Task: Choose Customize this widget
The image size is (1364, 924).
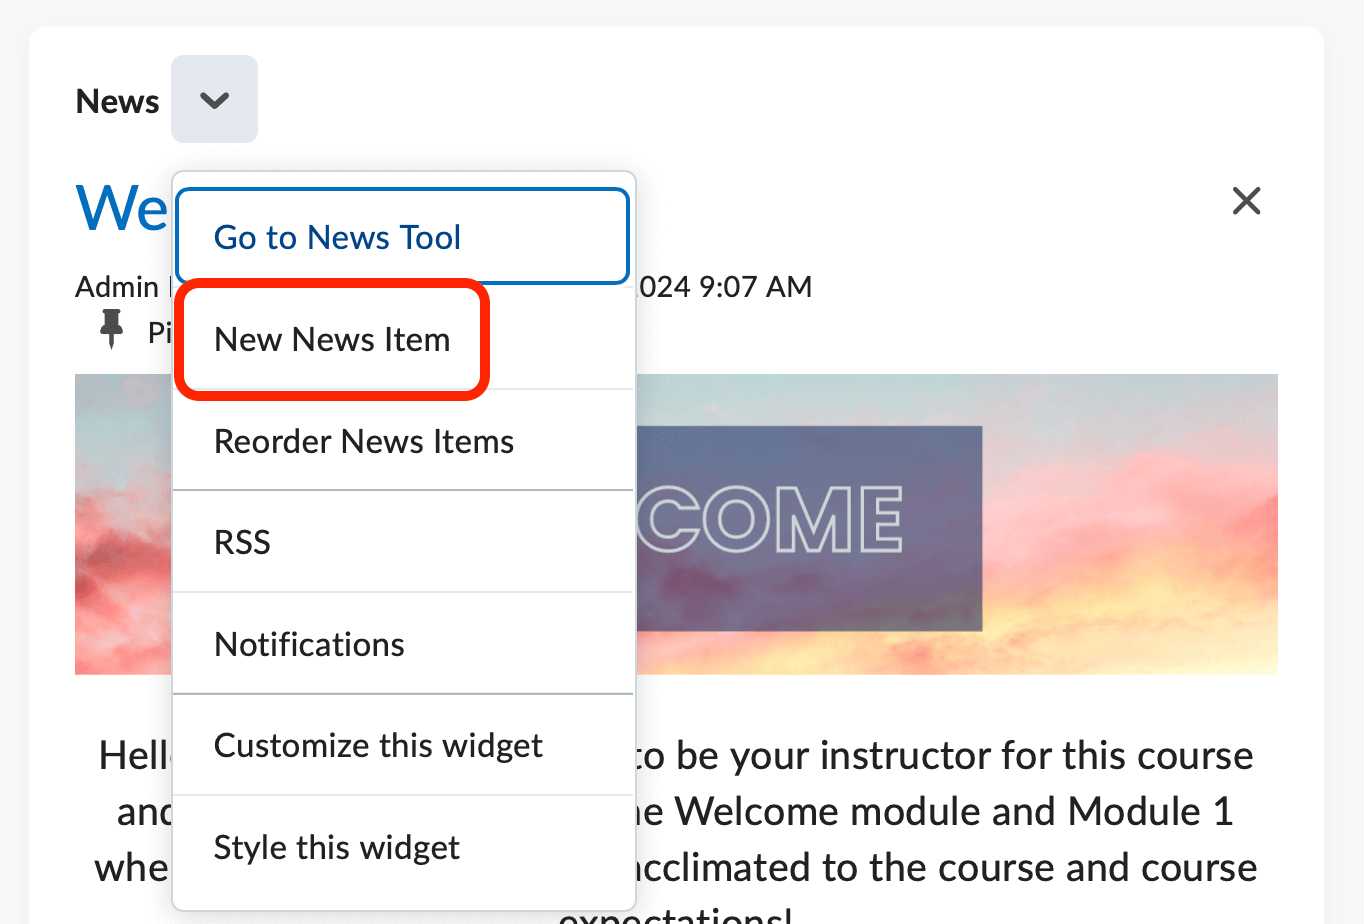Action: tap(377, 745)
